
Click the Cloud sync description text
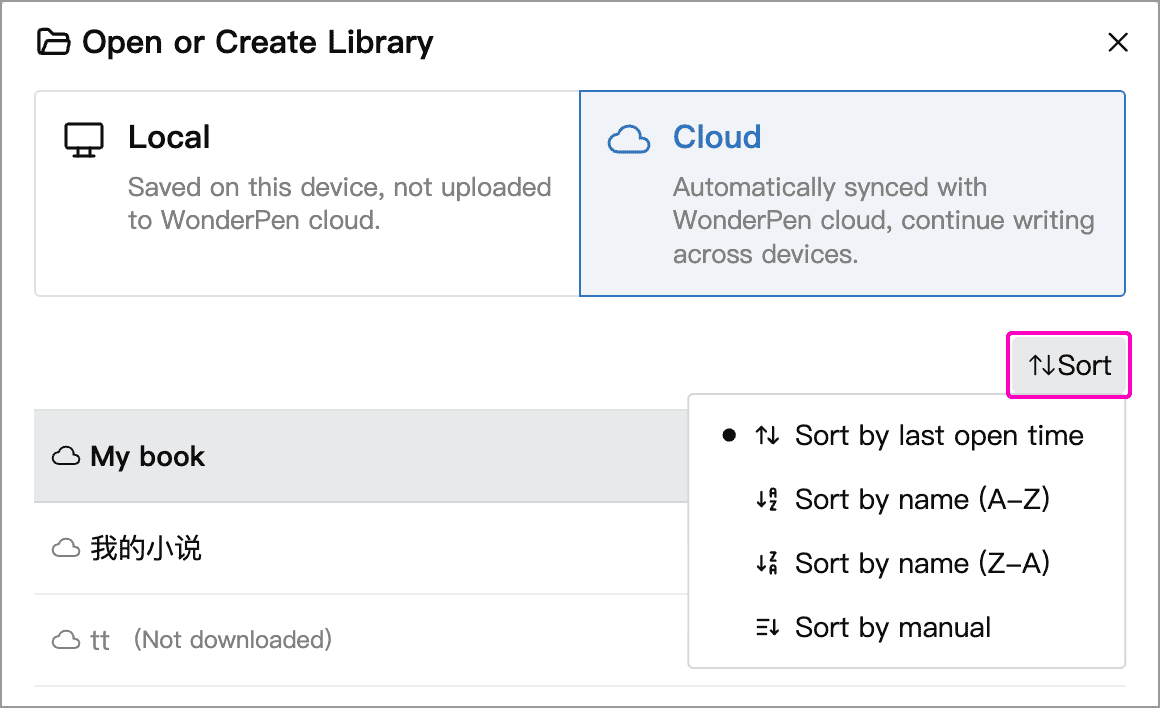click(883, 220)
